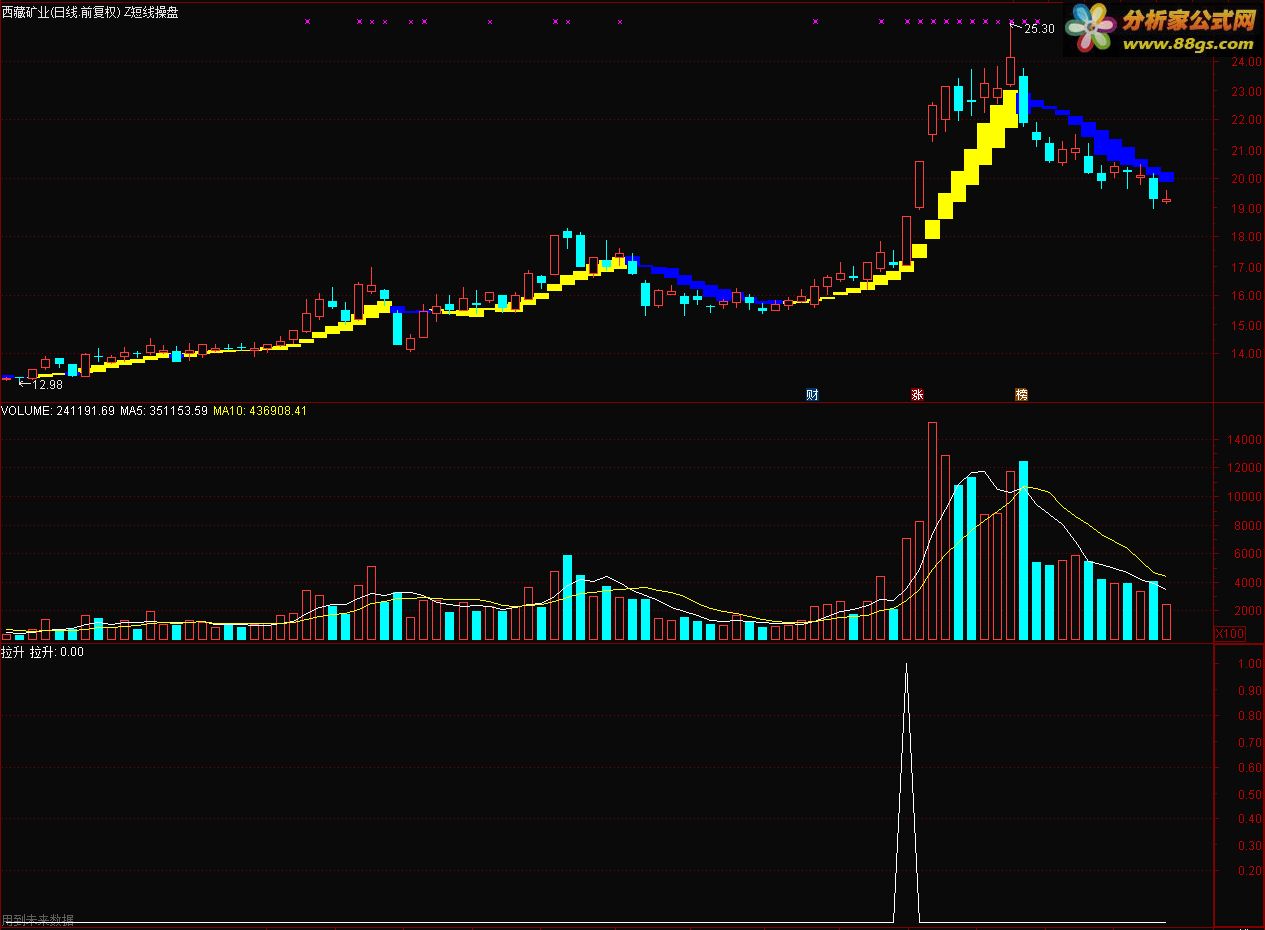Click the white 拉升 signal spike peak
Image resolution: width=1265 pixels, height=930 pixels.
pos(906,664)
